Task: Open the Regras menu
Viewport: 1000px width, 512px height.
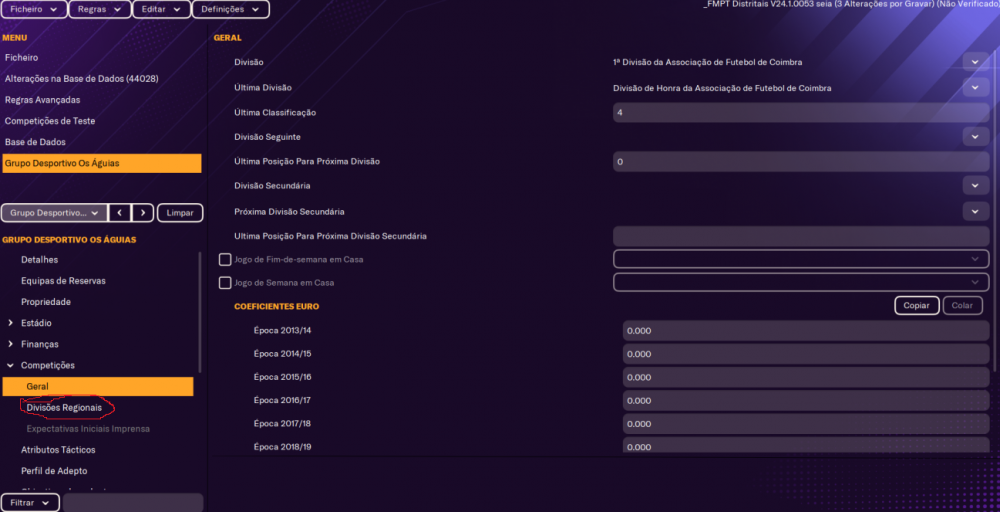Action: (99, 10)
